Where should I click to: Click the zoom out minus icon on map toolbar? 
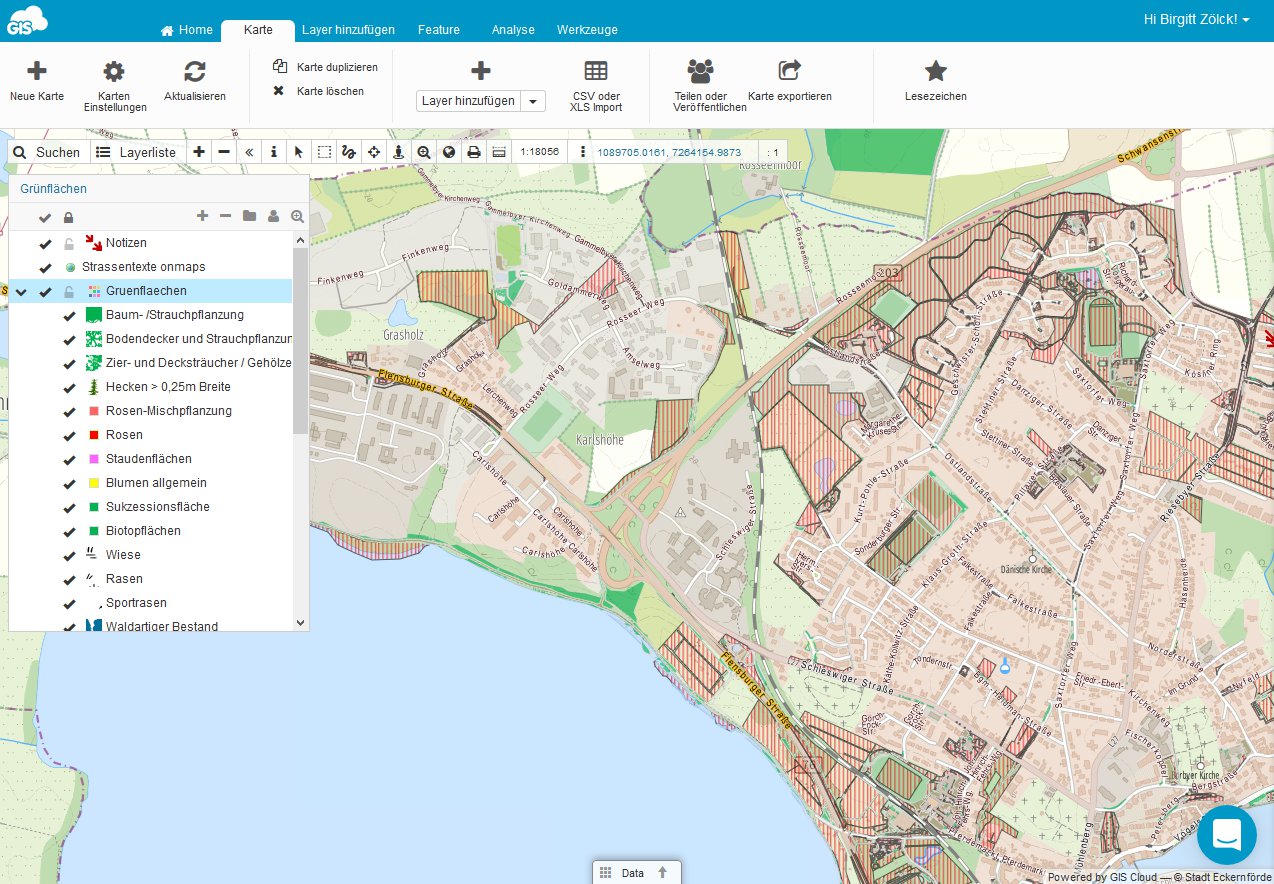pos(224,152)
